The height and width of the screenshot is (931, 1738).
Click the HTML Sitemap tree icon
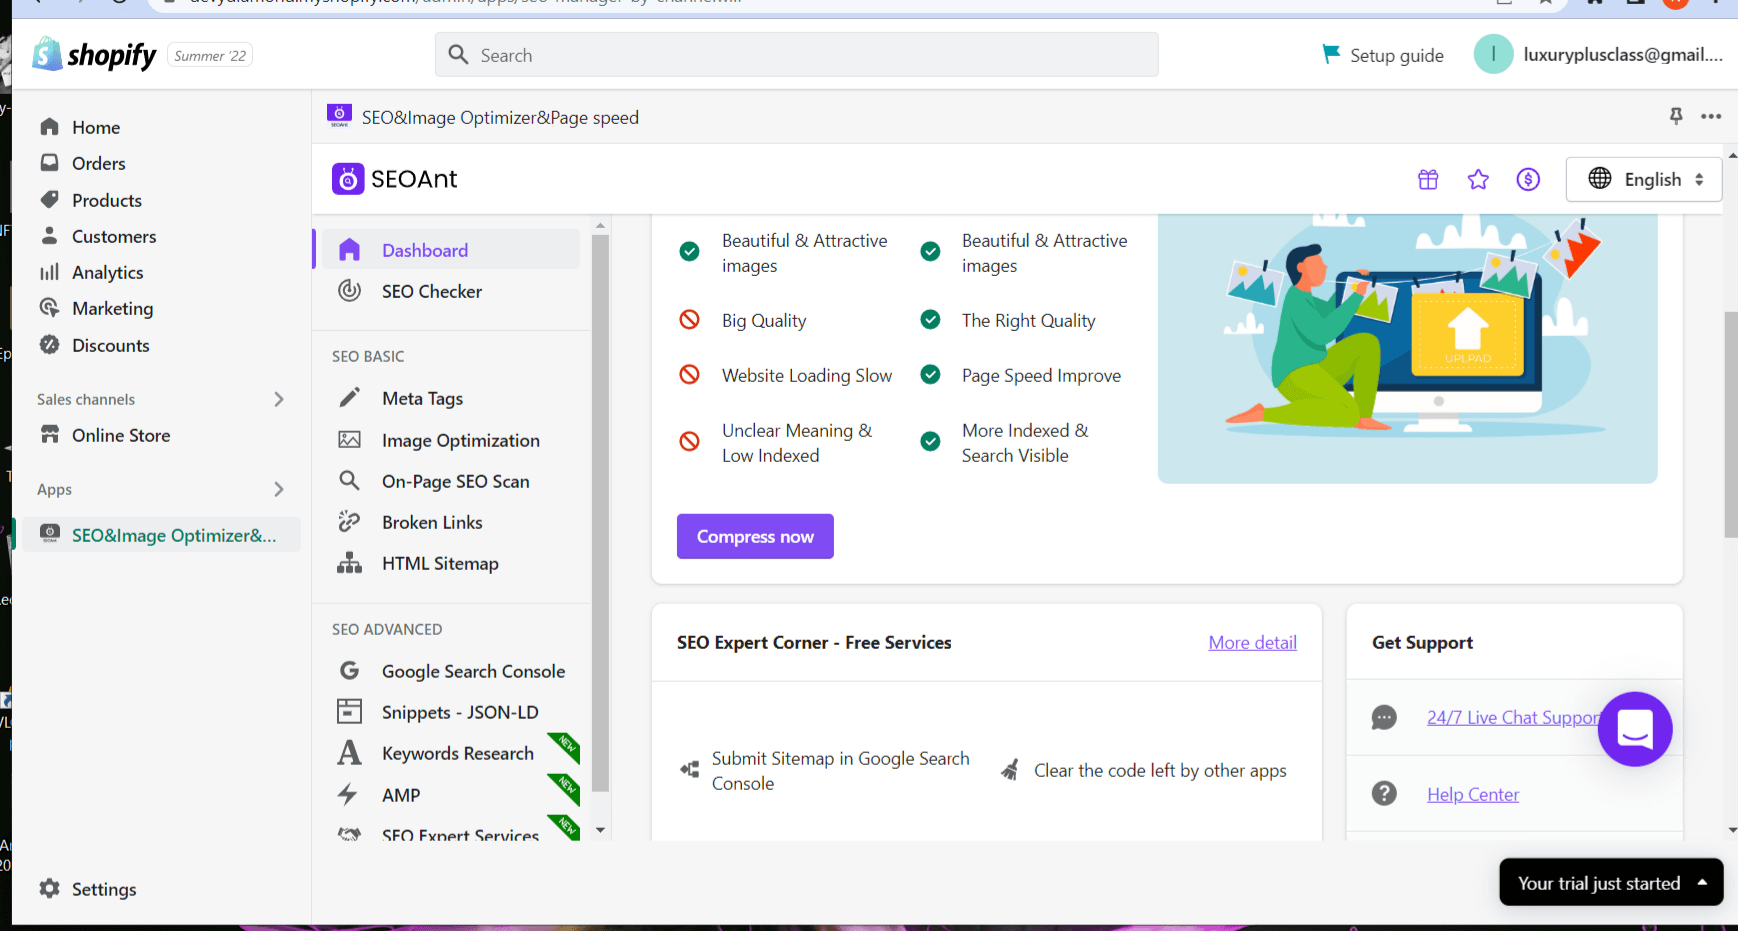[x=349, y=563]
